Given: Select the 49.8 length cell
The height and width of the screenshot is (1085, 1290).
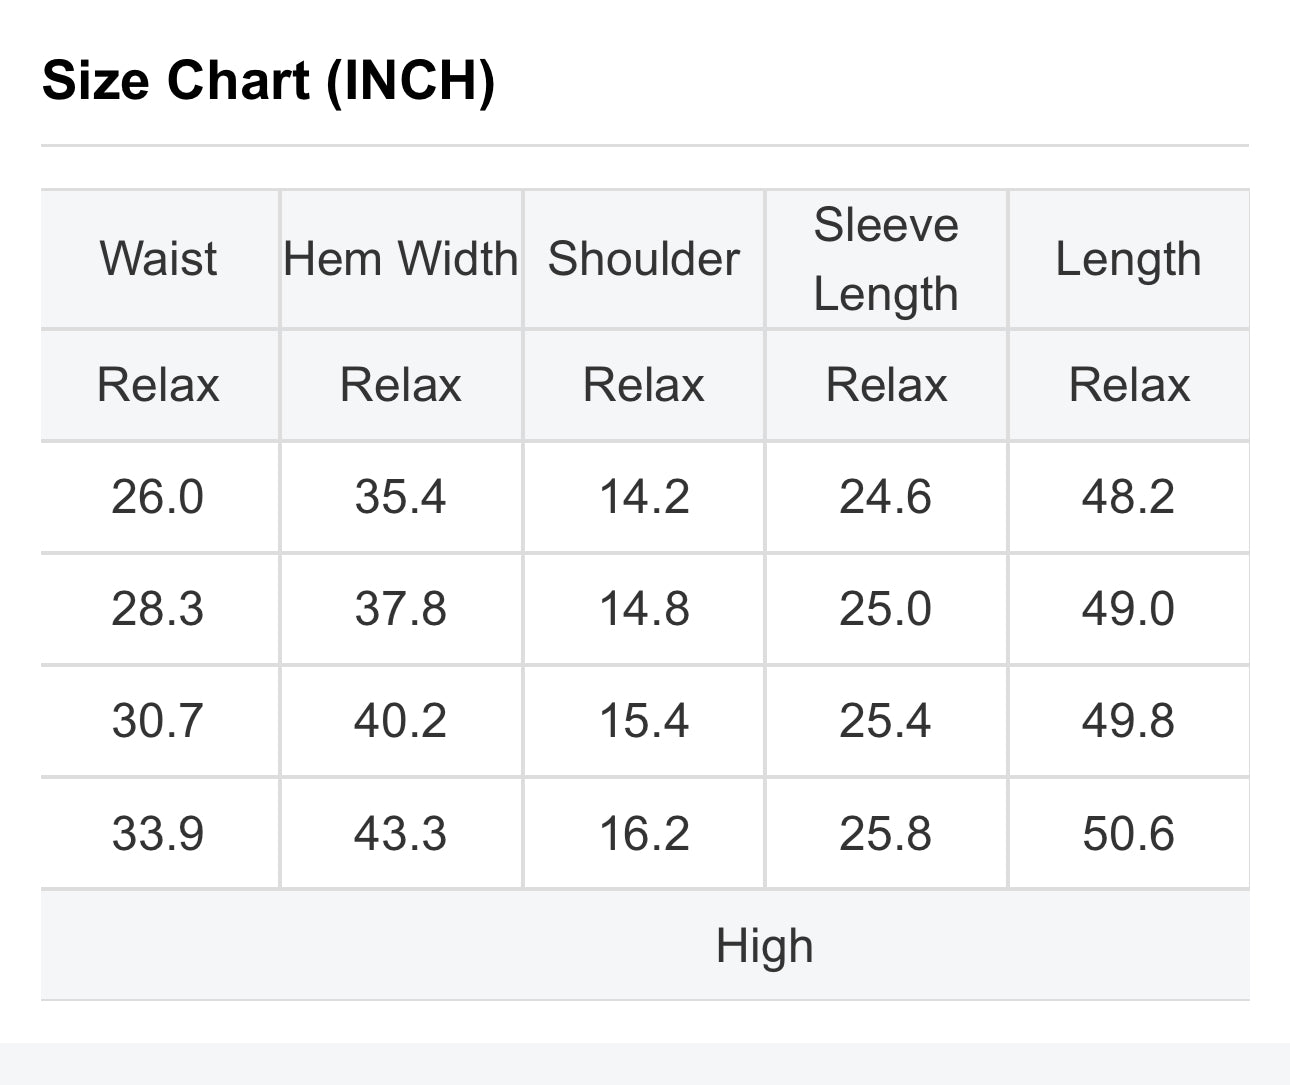Looking at the screenshot, I should [1128, 721].
